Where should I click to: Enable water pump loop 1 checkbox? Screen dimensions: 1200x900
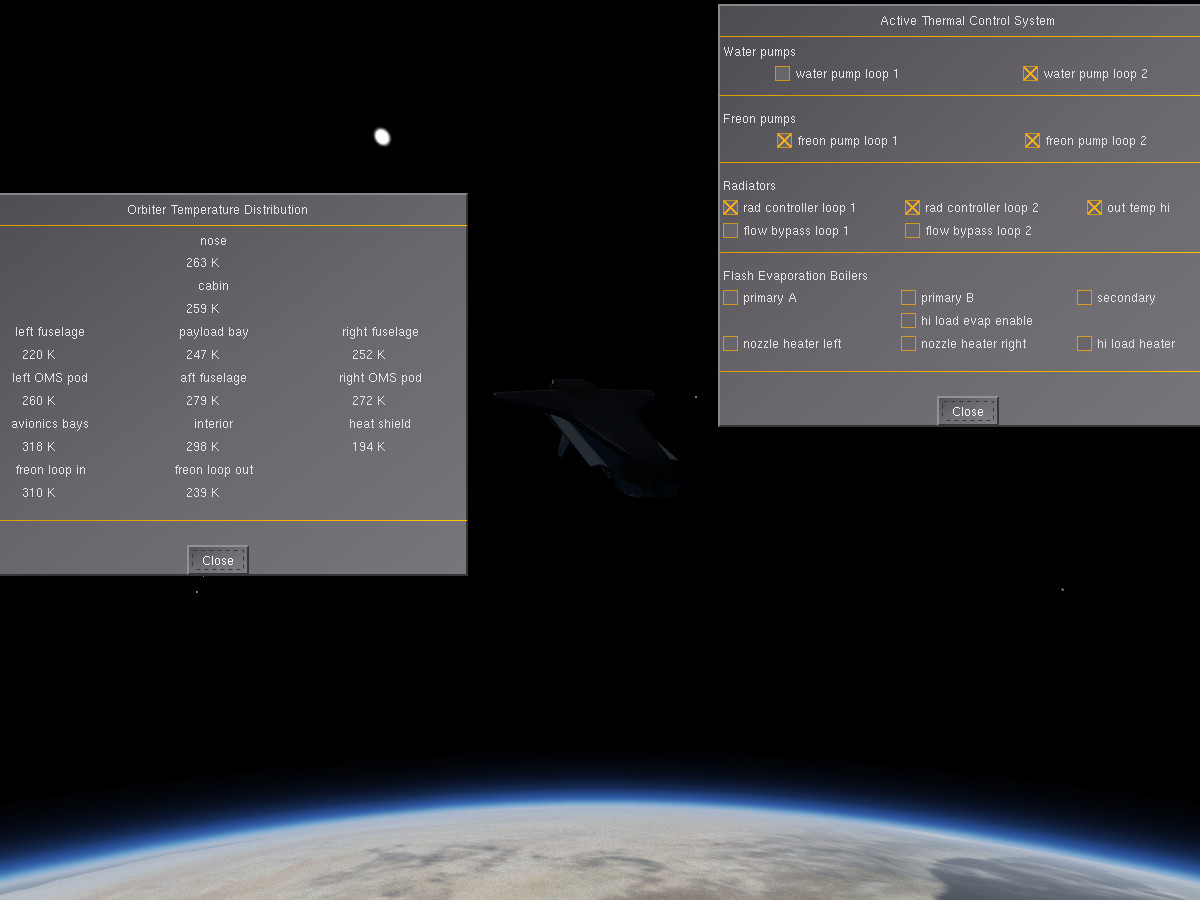coord(782,74)
